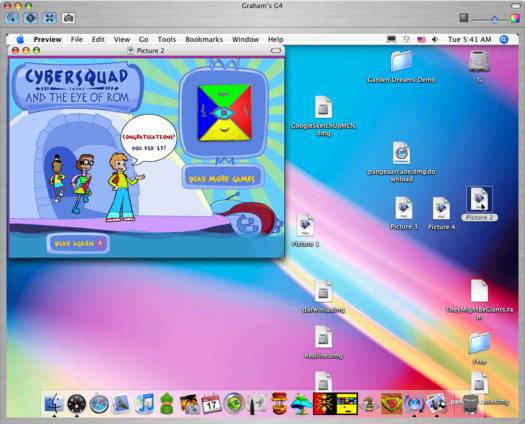Click the full color icon beside slider
Screen dimensions: 525x424
[515, 18]
